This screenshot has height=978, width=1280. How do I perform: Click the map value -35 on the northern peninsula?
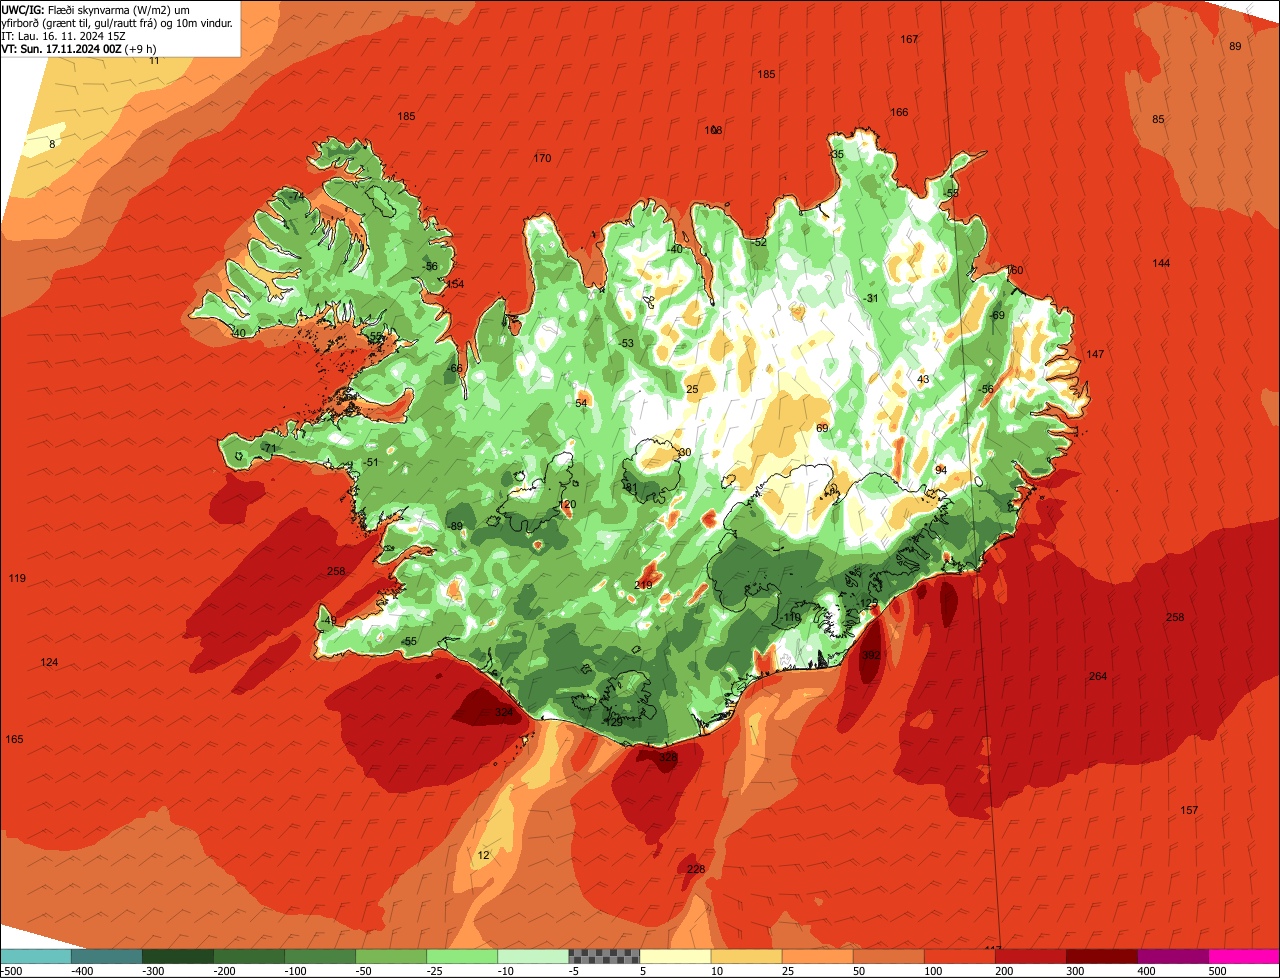click(x=836, y=154)
